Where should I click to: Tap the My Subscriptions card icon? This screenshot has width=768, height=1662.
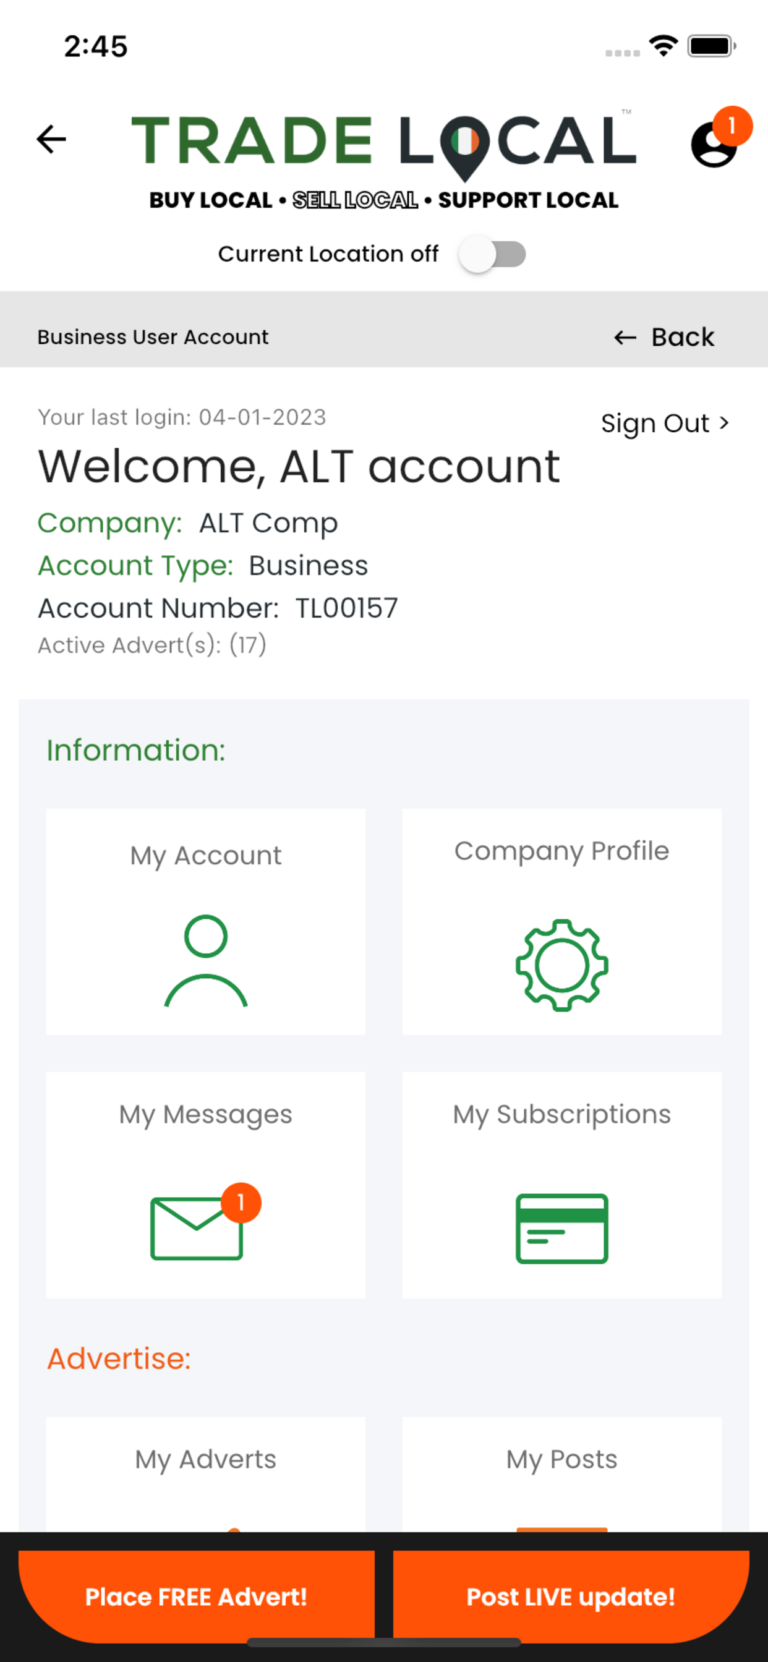click(x=562, y=1228)
